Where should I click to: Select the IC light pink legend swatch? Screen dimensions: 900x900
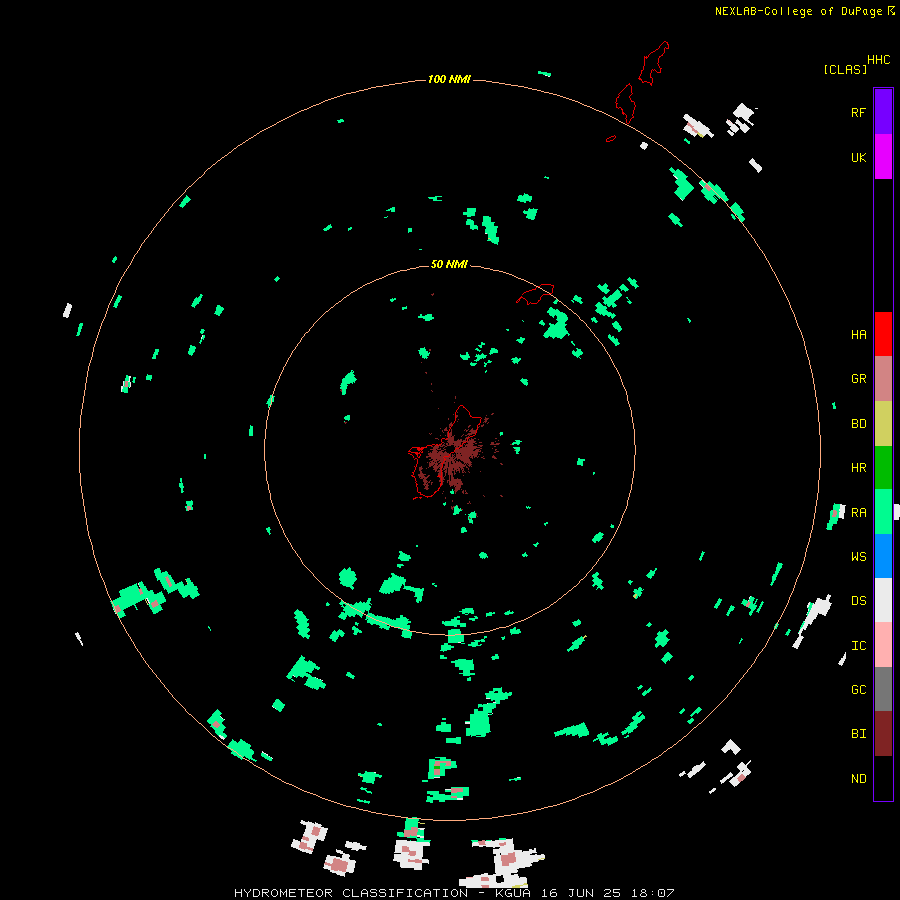(883, 645)
